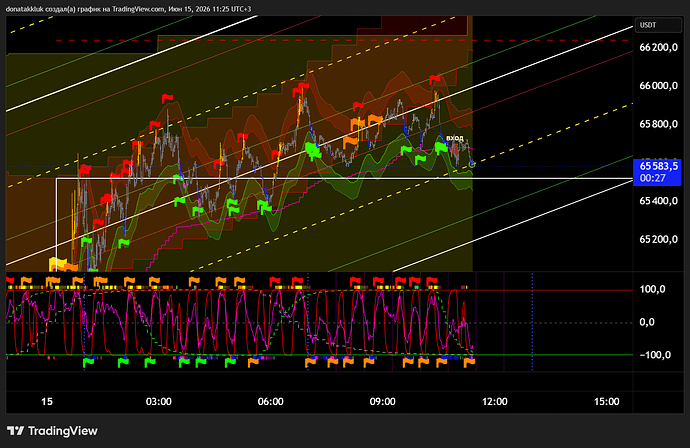The width and height of the screenshot is (690, 448).
Task: Click the -100,0 oscillator scale label
Action: coord(655,355)
